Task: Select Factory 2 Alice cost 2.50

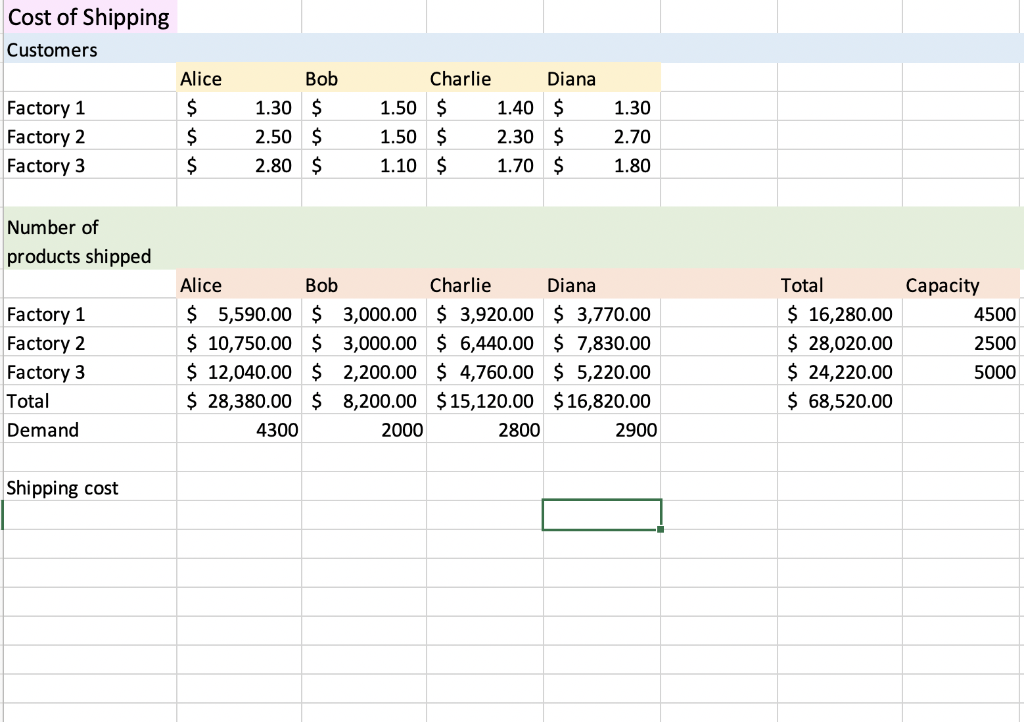Action: (x=239, y=135)
